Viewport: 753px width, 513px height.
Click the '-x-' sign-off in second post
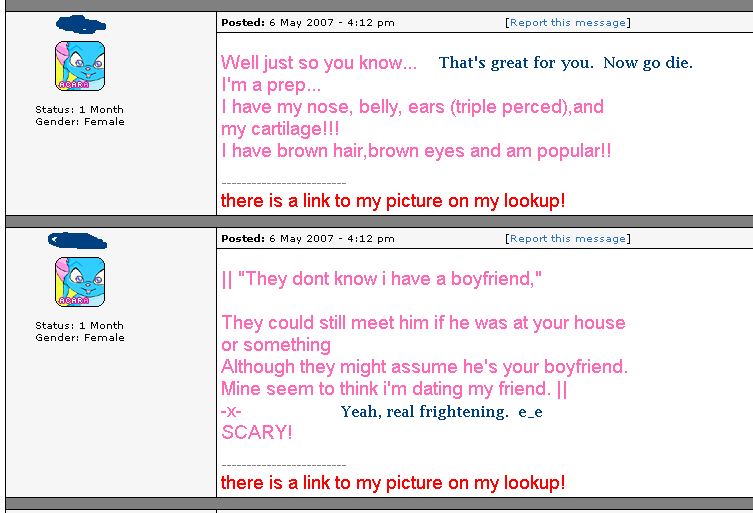click(231, 412)
